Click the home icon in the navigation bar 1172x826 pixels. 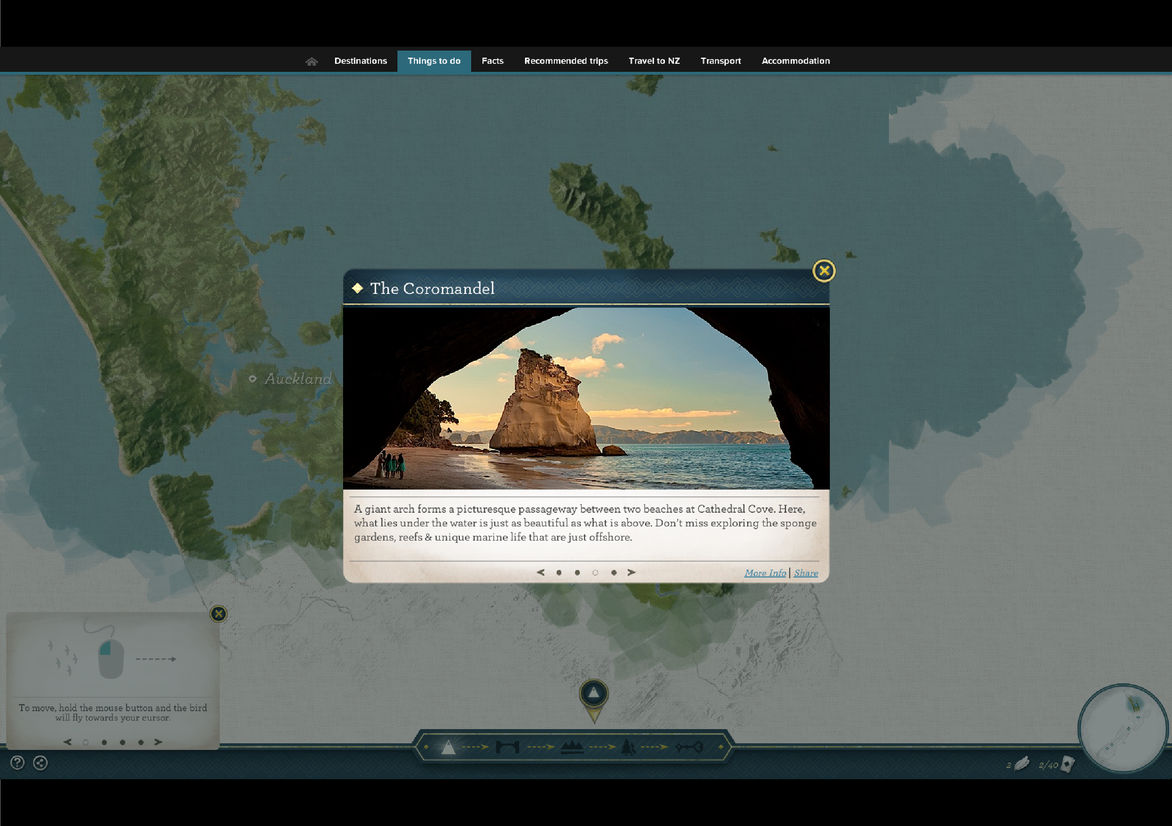pos(312,61)
